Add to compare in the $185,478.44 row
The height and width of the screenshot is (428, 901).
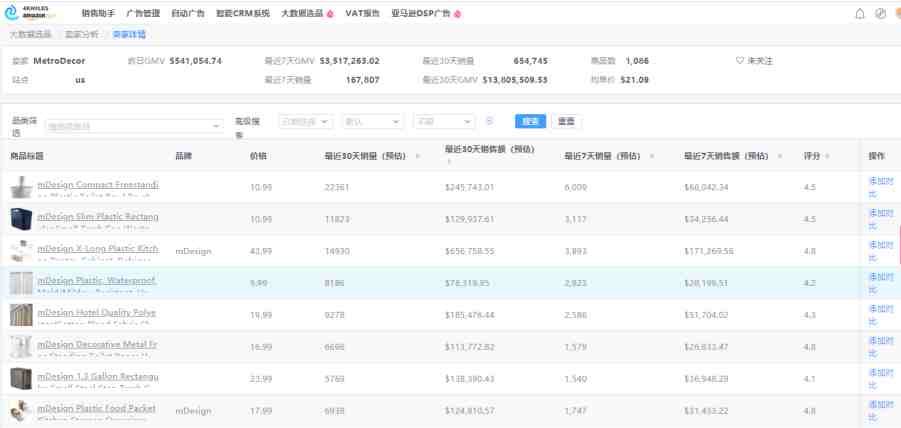click(x=881, y=315)
